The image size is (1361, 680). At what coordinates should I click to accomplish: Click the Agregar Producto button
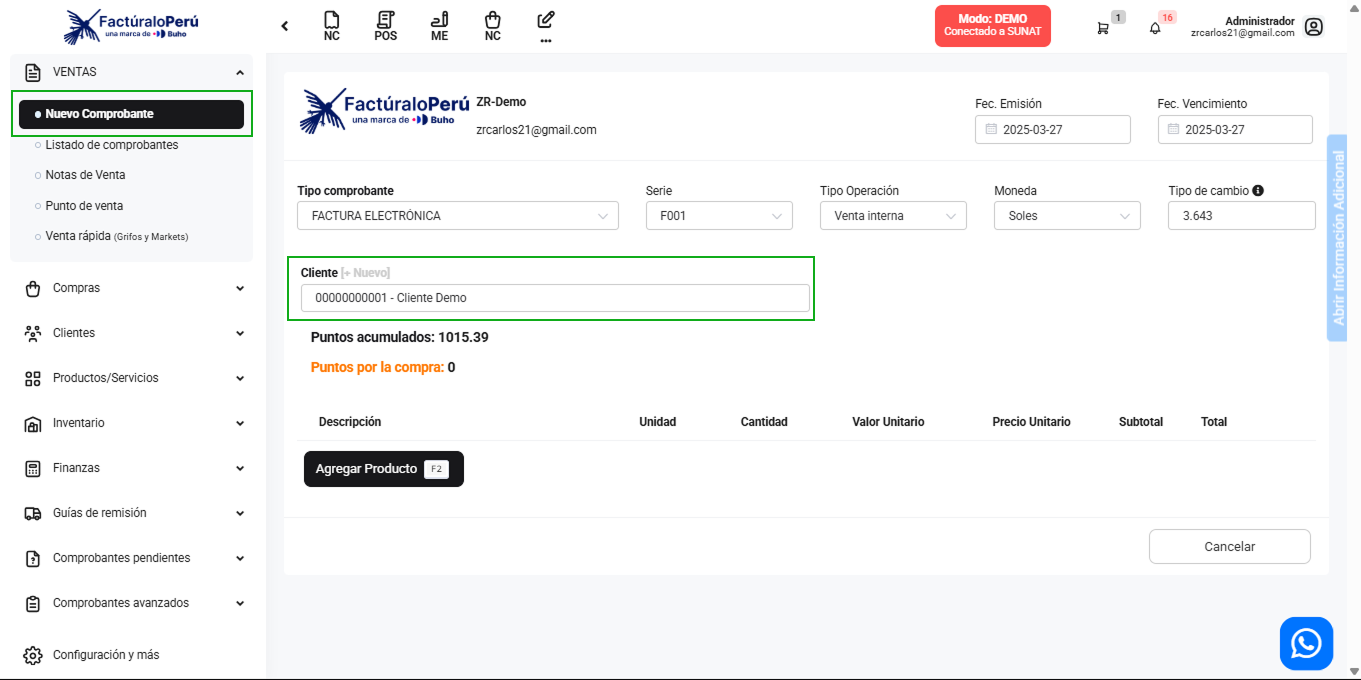[x=383, y=468]
